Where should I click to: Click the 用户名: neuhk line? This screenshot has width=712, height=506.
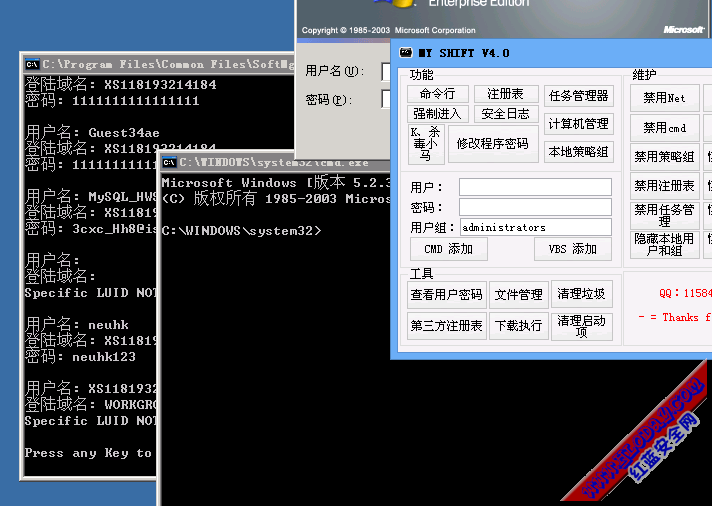tap(77, 324)
